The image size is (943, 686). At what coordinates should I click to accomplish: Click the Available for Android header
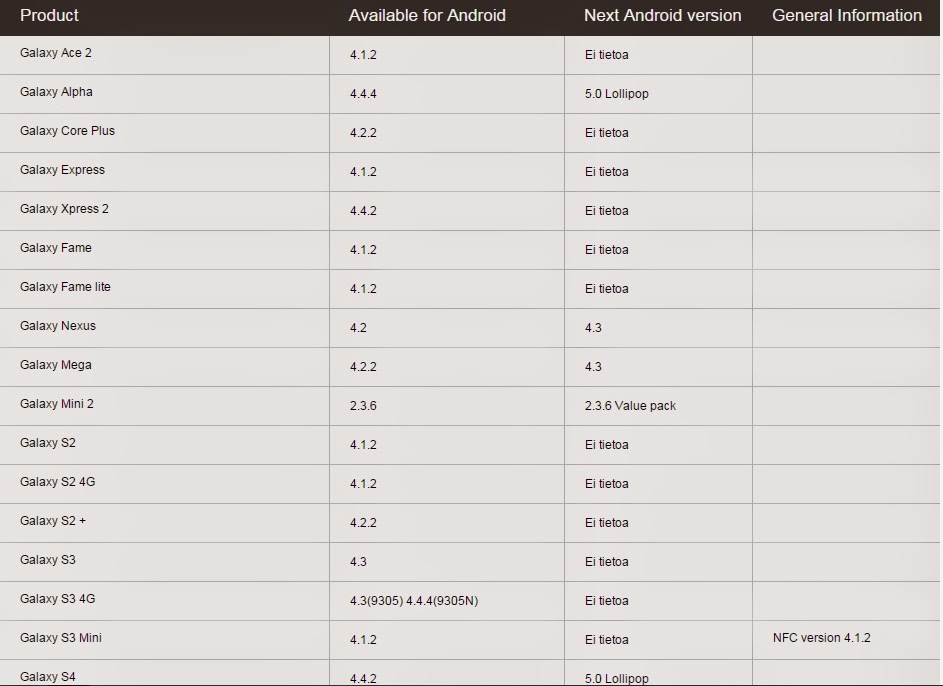(x=427, y=15)
